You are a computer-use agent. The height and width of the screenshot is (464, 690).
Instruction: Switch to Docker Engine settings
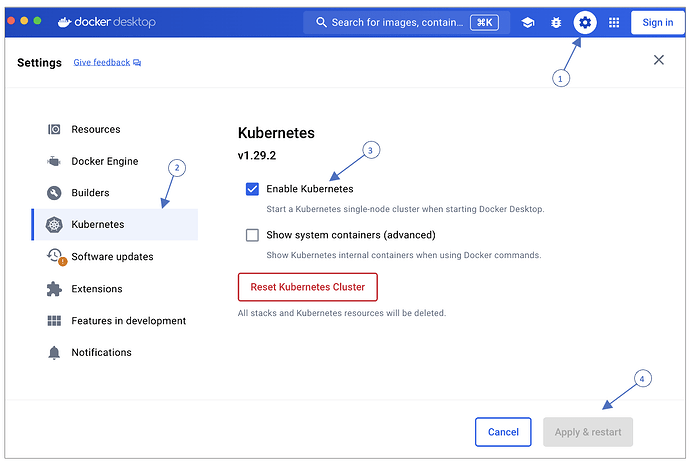coord(116,161)
